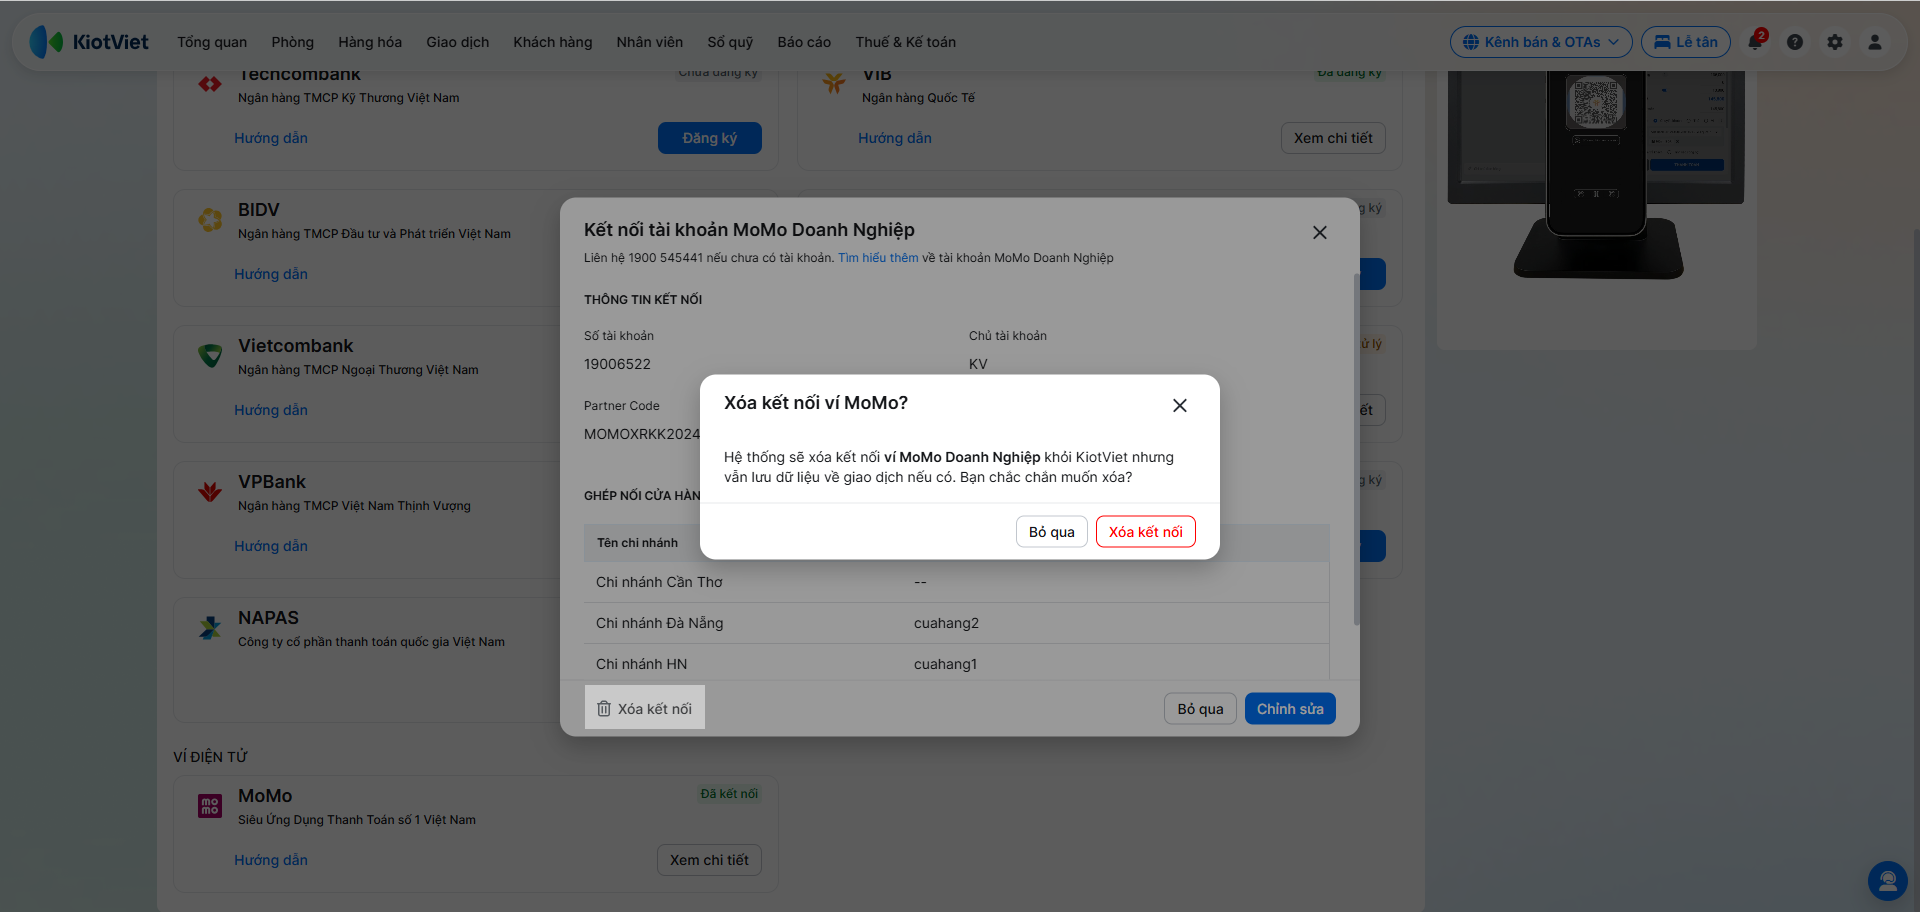The height and width of the screenshot is (912, 1920).
Task: Click Bỏ qua in the confirmation dialog
Action: click(x=1052, y=532)
